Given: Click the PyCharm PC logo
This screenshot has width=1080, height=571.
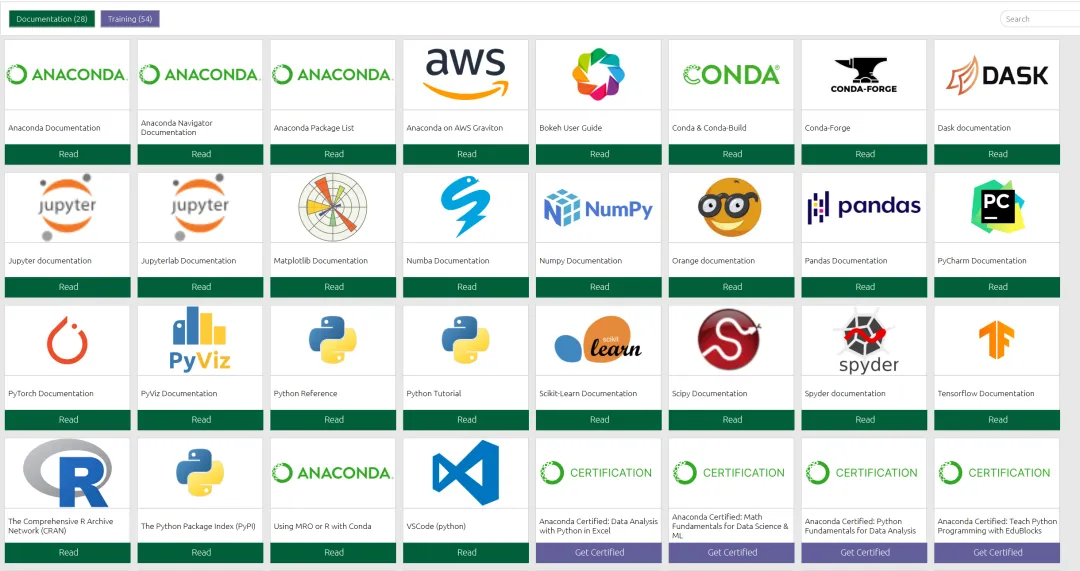Looking at the screenshot, I should [x=997, y=207].
